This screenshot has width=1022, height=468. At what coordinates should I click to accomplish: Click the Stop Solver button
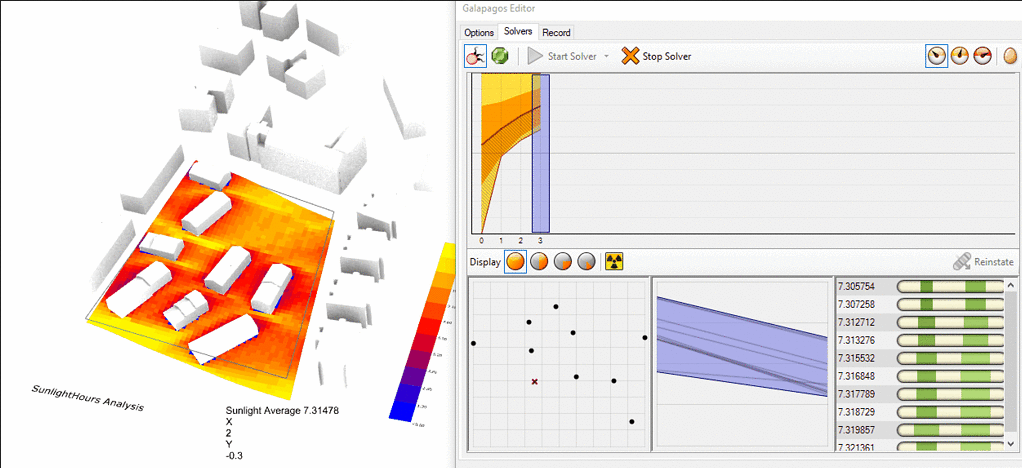656,56
